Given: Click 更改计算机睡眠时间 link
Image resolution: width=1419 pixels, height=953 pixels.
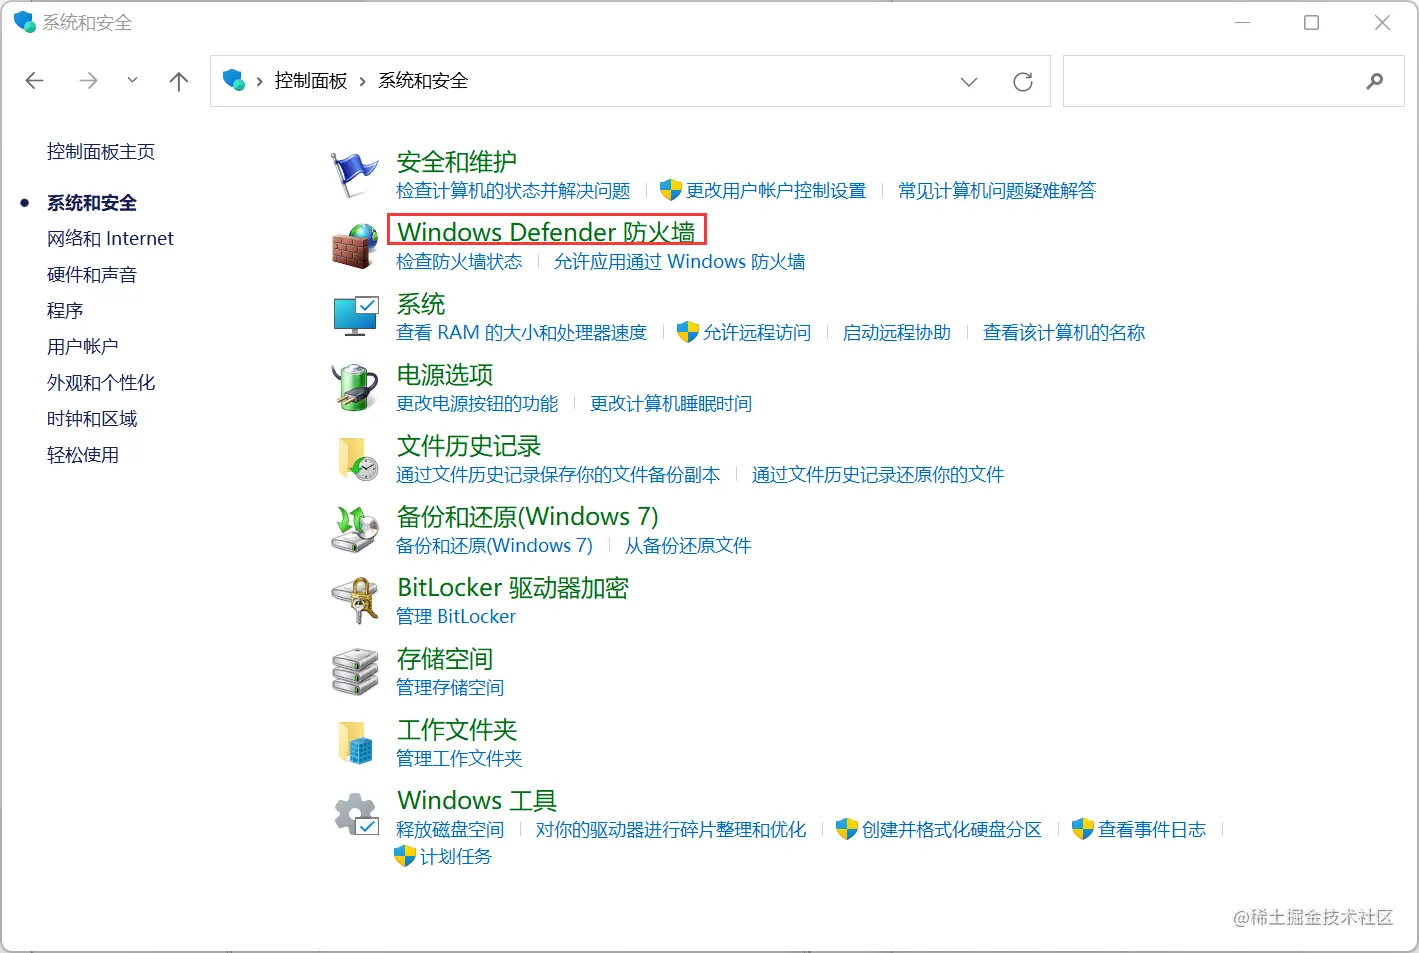Looking at the screenshot, I should pos(671,404).
